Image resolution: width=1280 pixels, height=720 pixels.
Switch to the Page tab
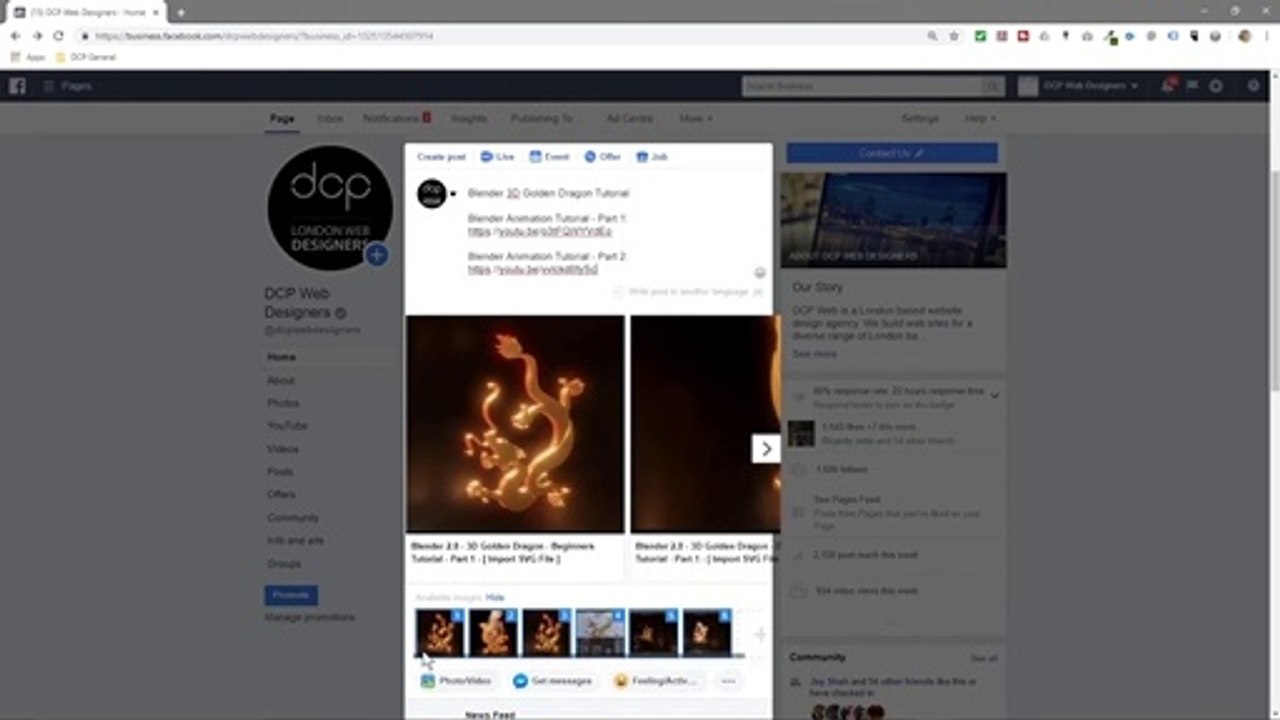click(x=282, y=118)
